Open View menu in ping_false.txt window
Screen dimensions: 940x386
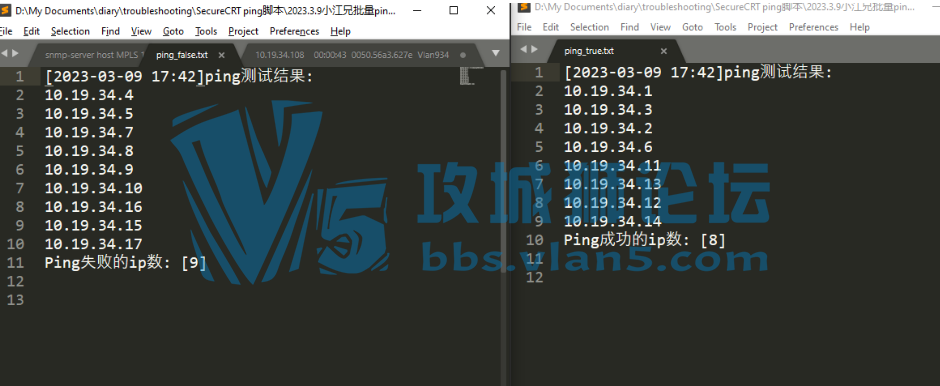pos(141,31)
